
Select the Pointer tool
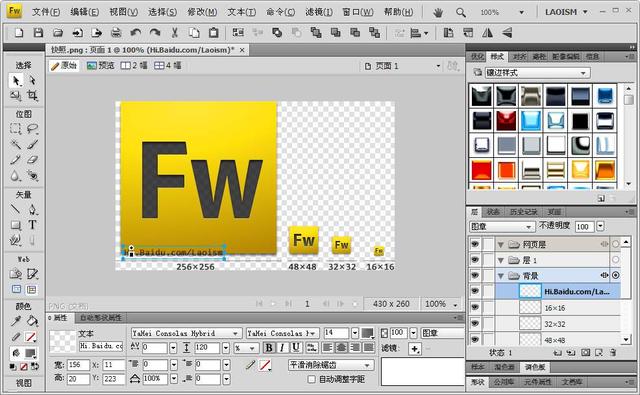click(16, 81)
